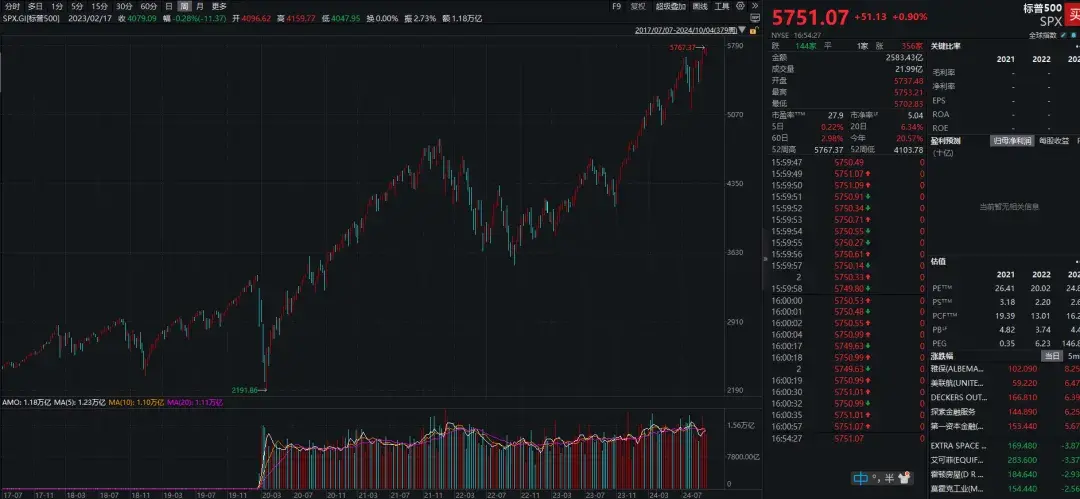This screenshot has height=499, width=1080.
Task: Open the 画线 drawing tool
Action: pos(700,6)
